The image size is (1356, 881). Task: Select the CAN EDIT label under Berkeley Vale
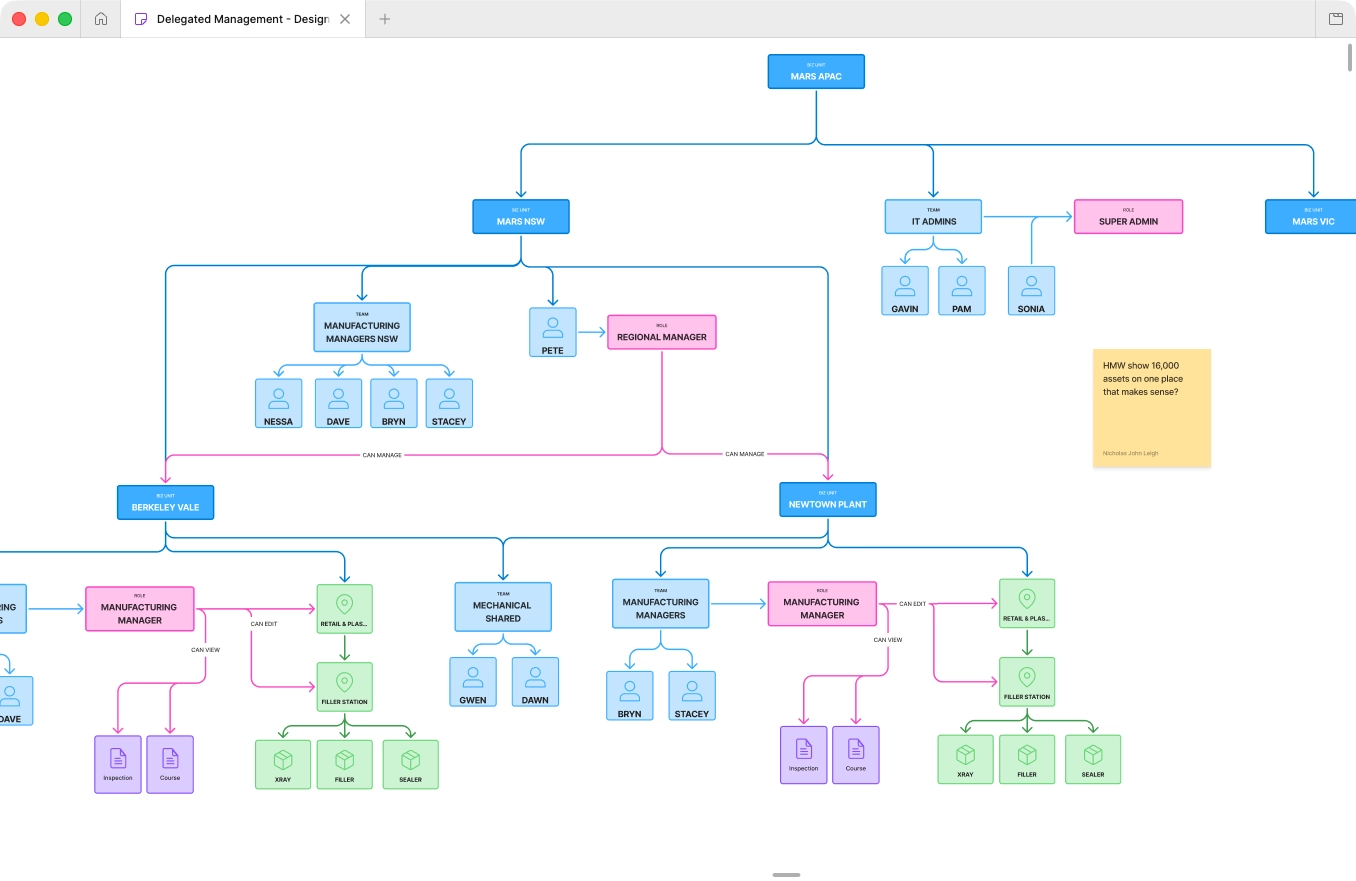[x=264, y=624]
